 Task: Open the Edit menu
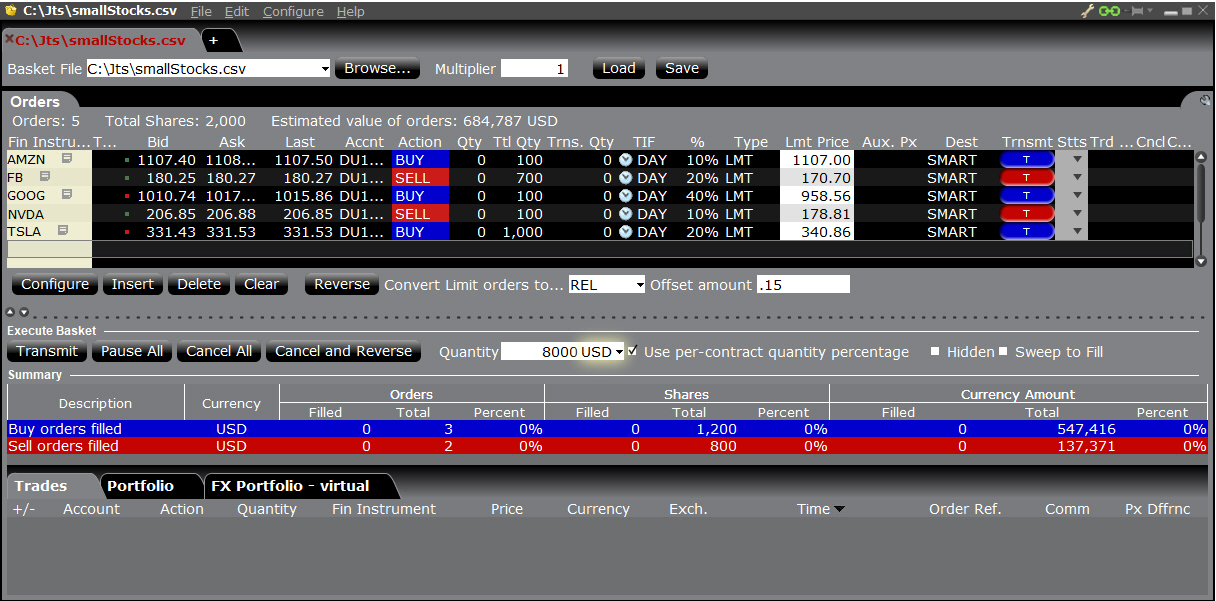[x=237, y=12]
